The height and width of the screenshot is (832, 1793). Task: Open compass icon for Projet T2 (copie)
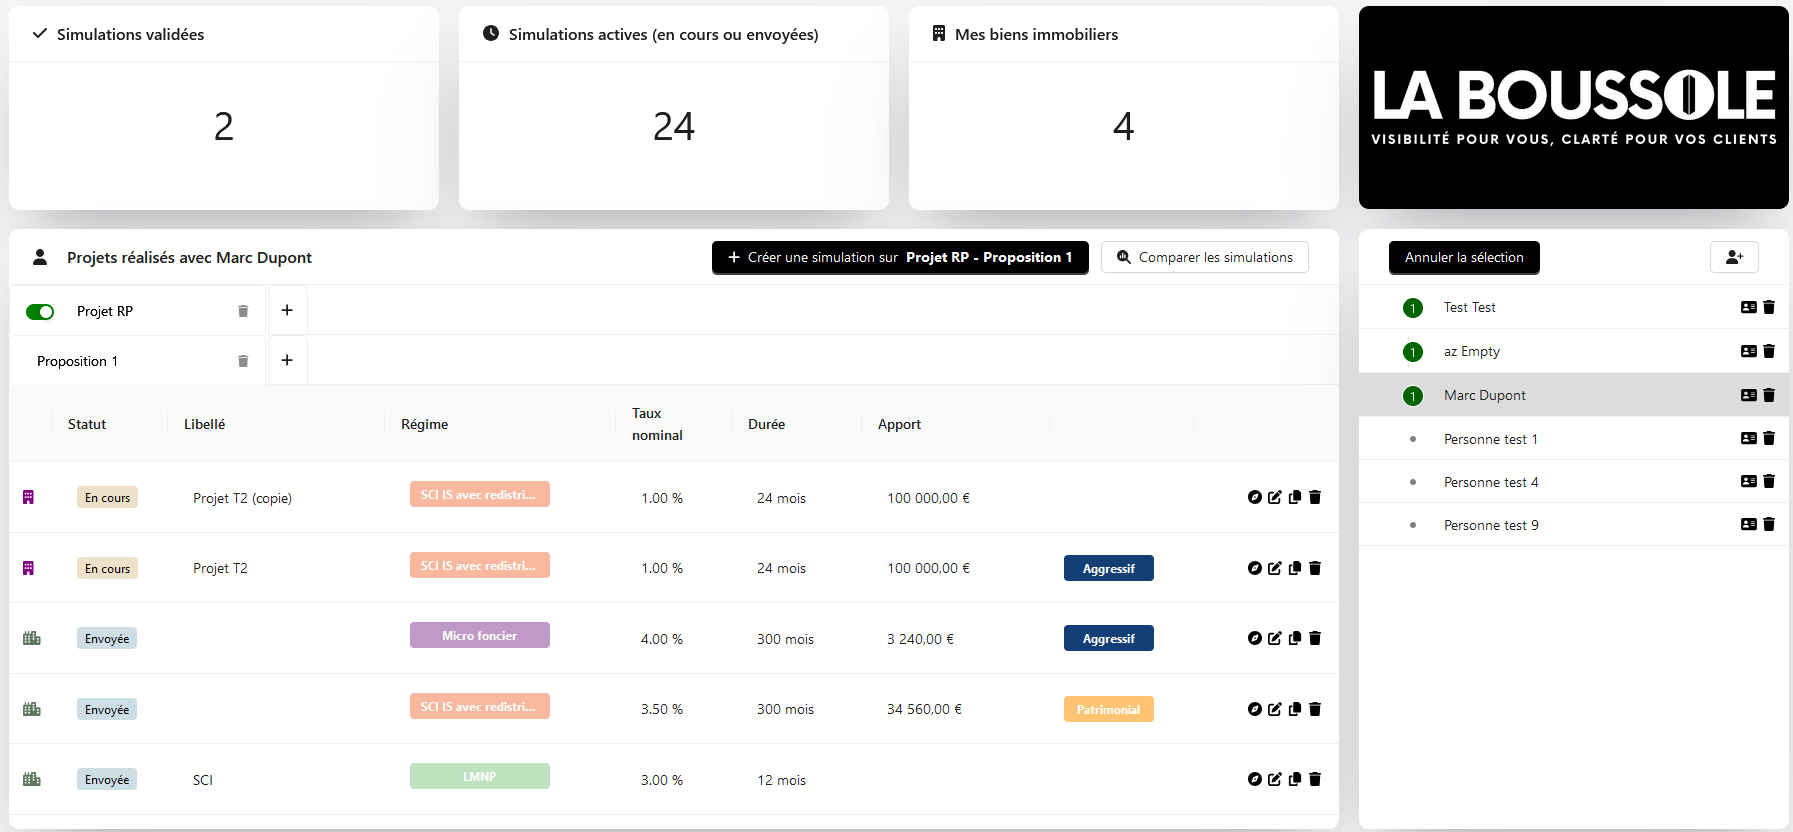pos(1254,497)
